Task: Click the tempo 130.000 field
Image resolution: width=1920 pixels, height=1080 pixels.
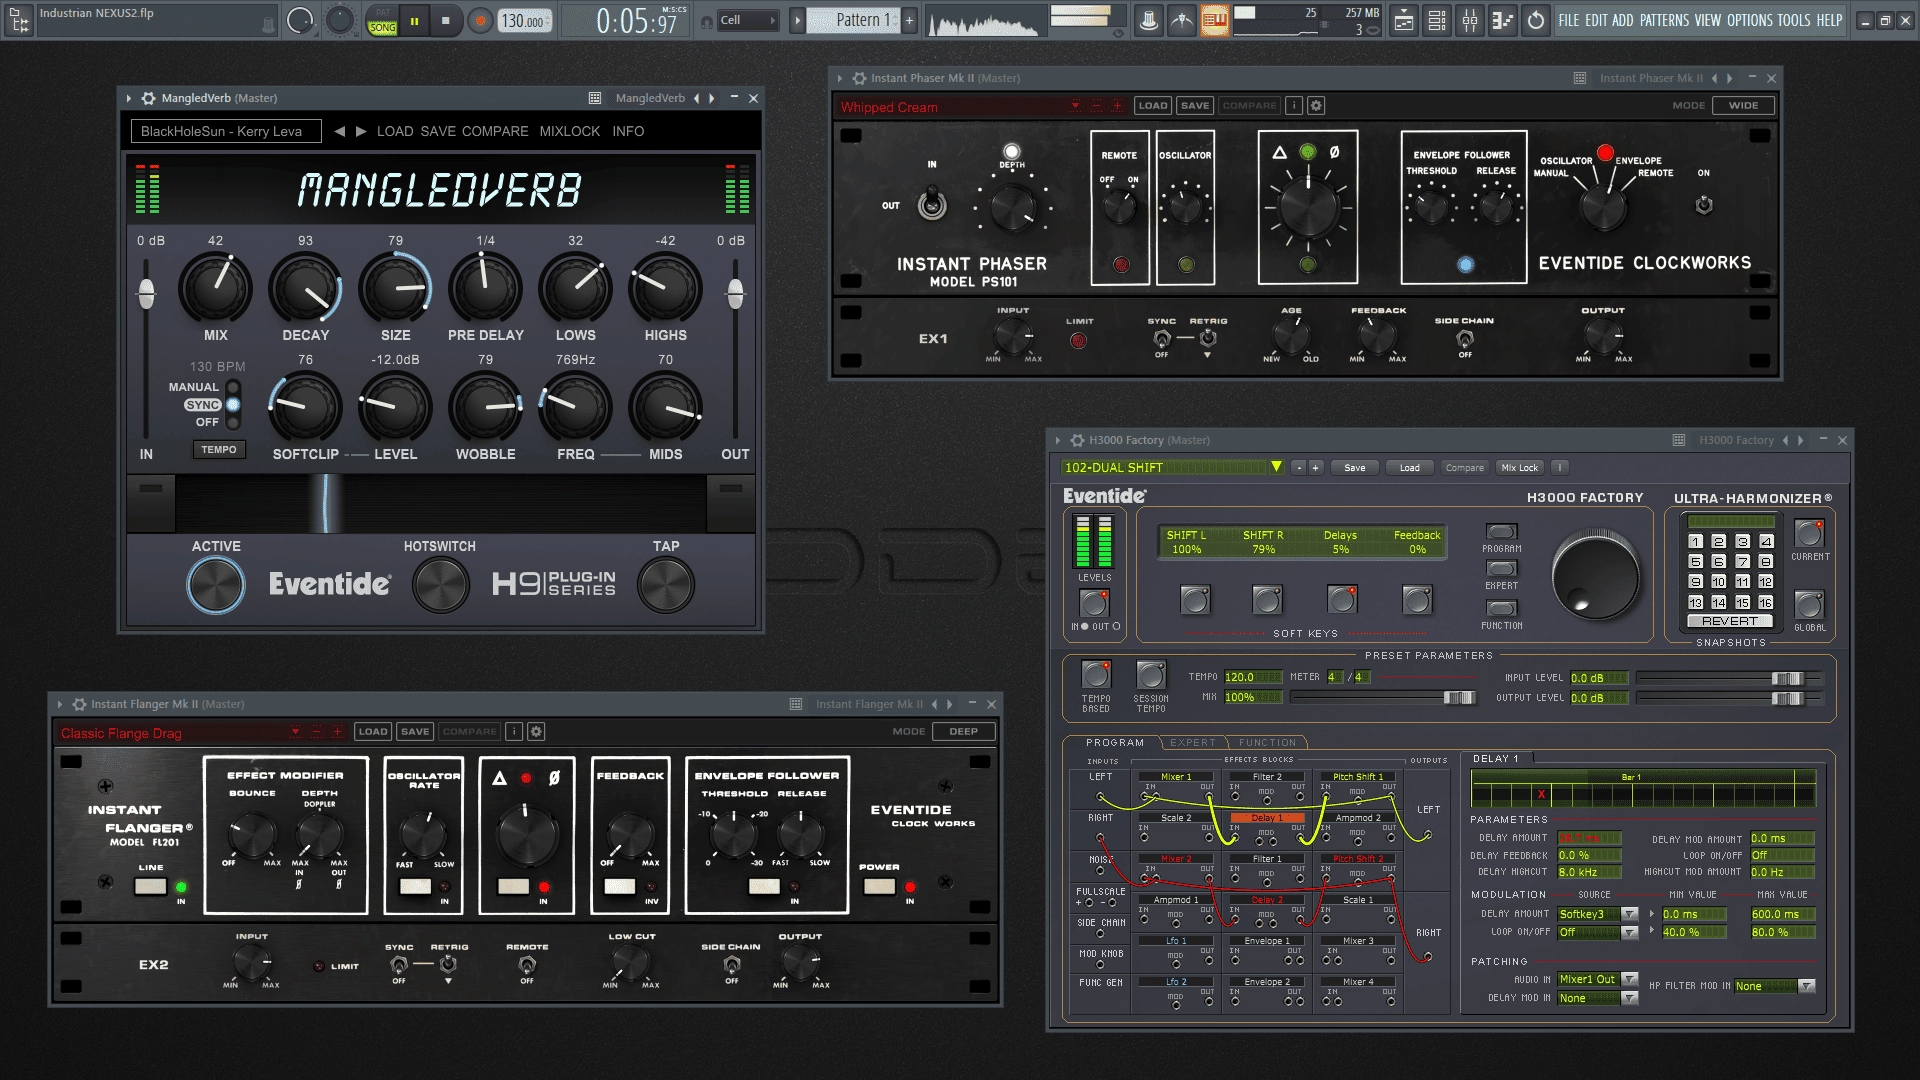Action: click(525, 21)
